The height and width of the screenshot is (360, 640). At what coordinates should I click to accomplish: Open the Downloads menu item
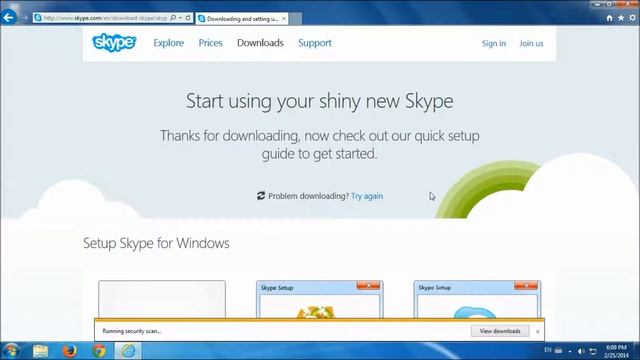coord(260,43)
